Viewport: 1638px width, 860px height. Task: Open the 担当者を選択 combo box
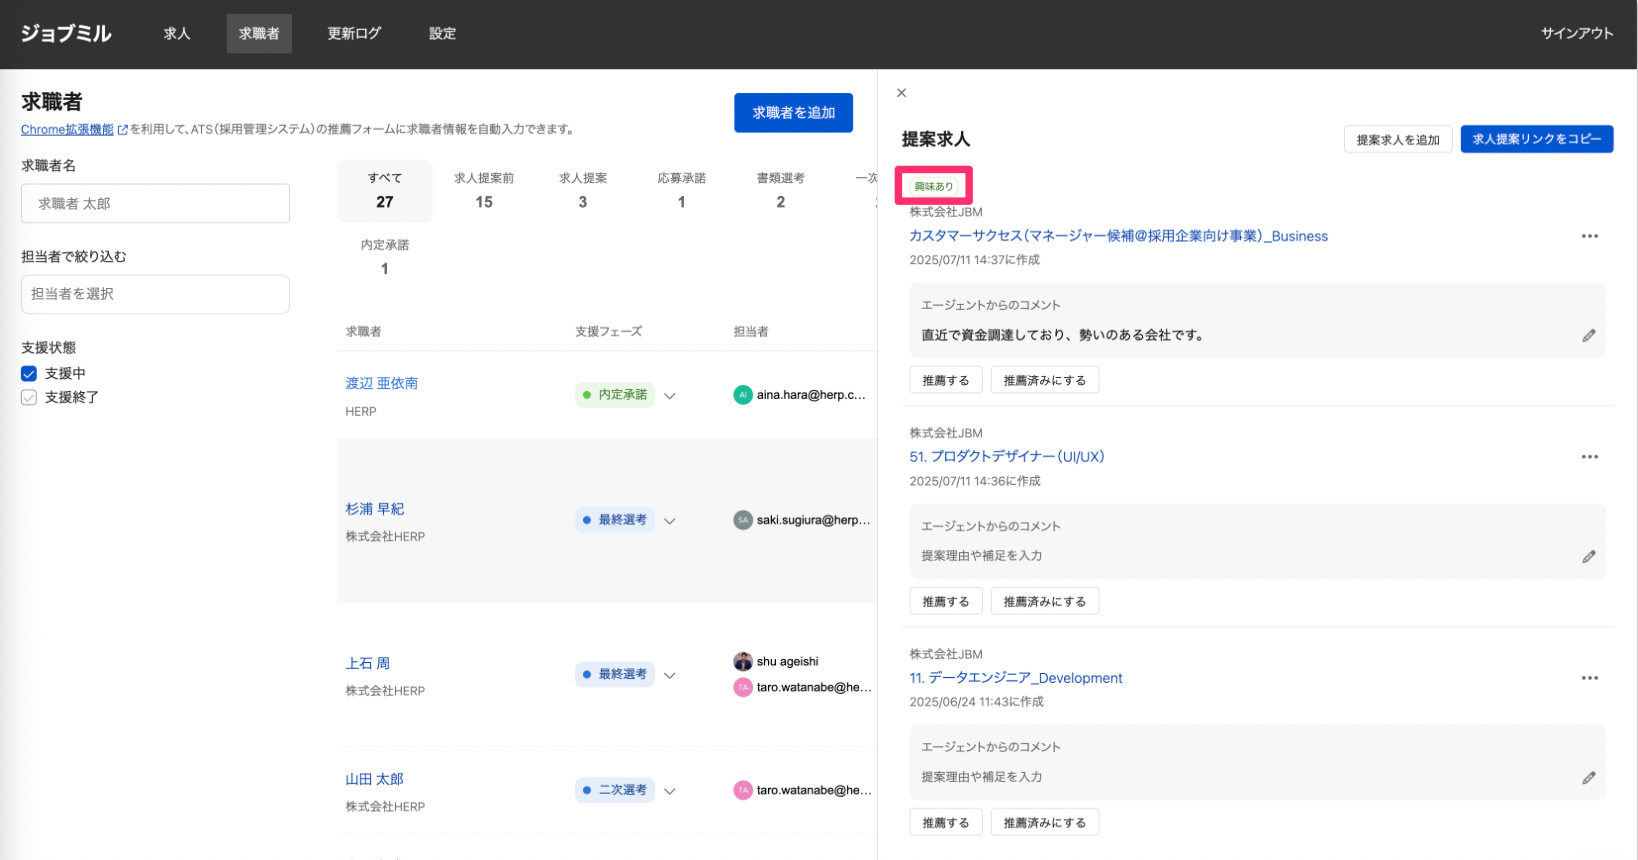click(x=155, y=294)
